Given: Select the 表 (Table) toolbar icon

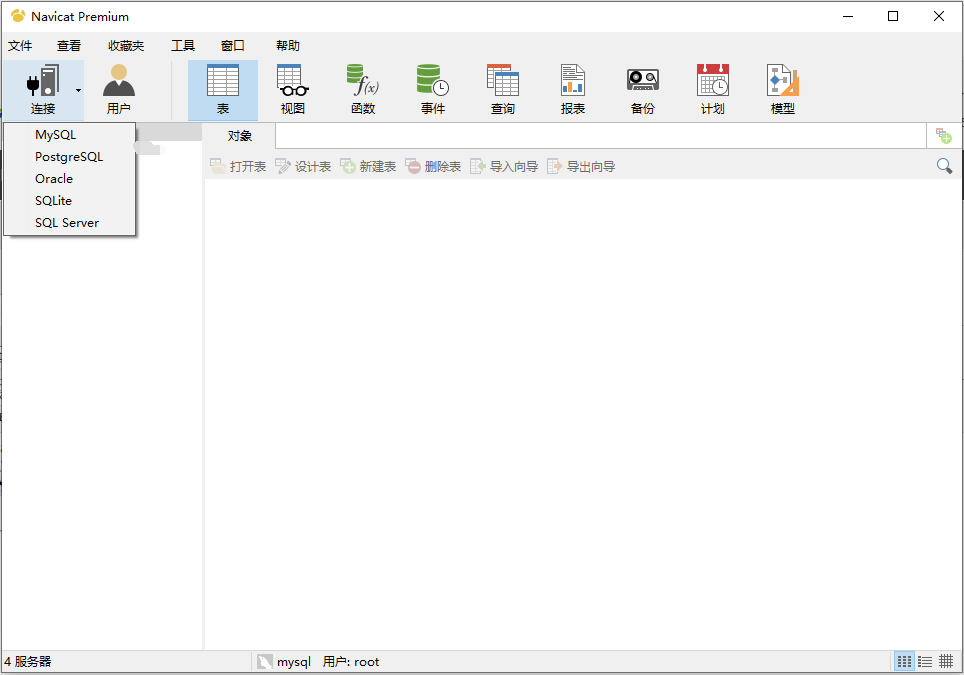Looking at the screenshot, I should (223, 90).
